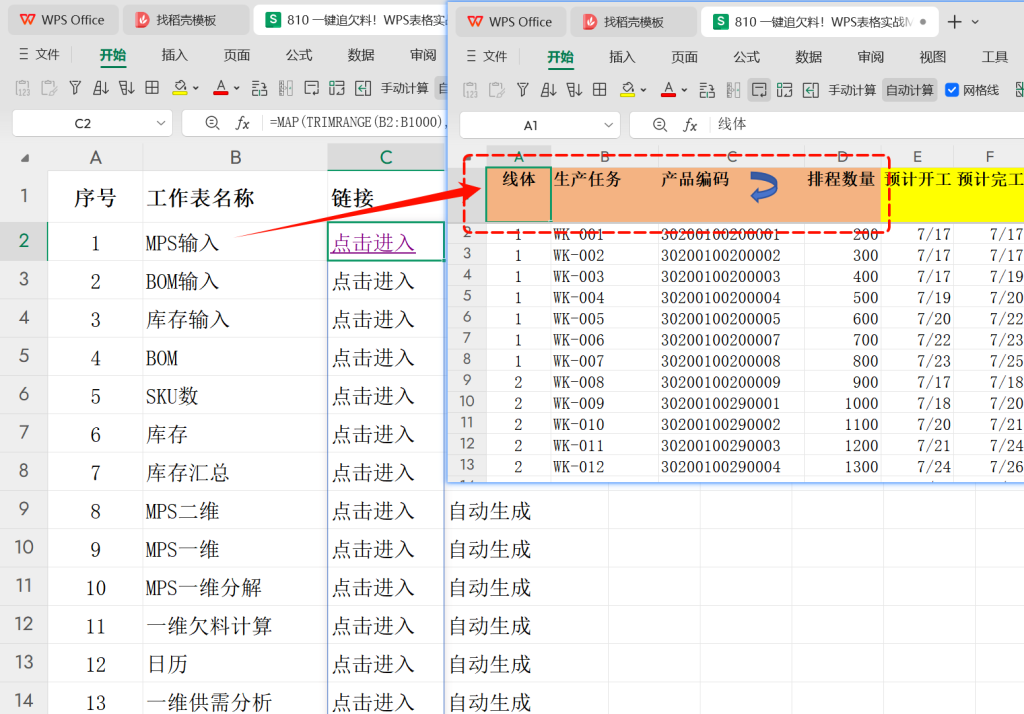Viewport: 1024px width, 714px height.
Task: Click yellow fill color bucket in left window
Action: click(180, 88)
